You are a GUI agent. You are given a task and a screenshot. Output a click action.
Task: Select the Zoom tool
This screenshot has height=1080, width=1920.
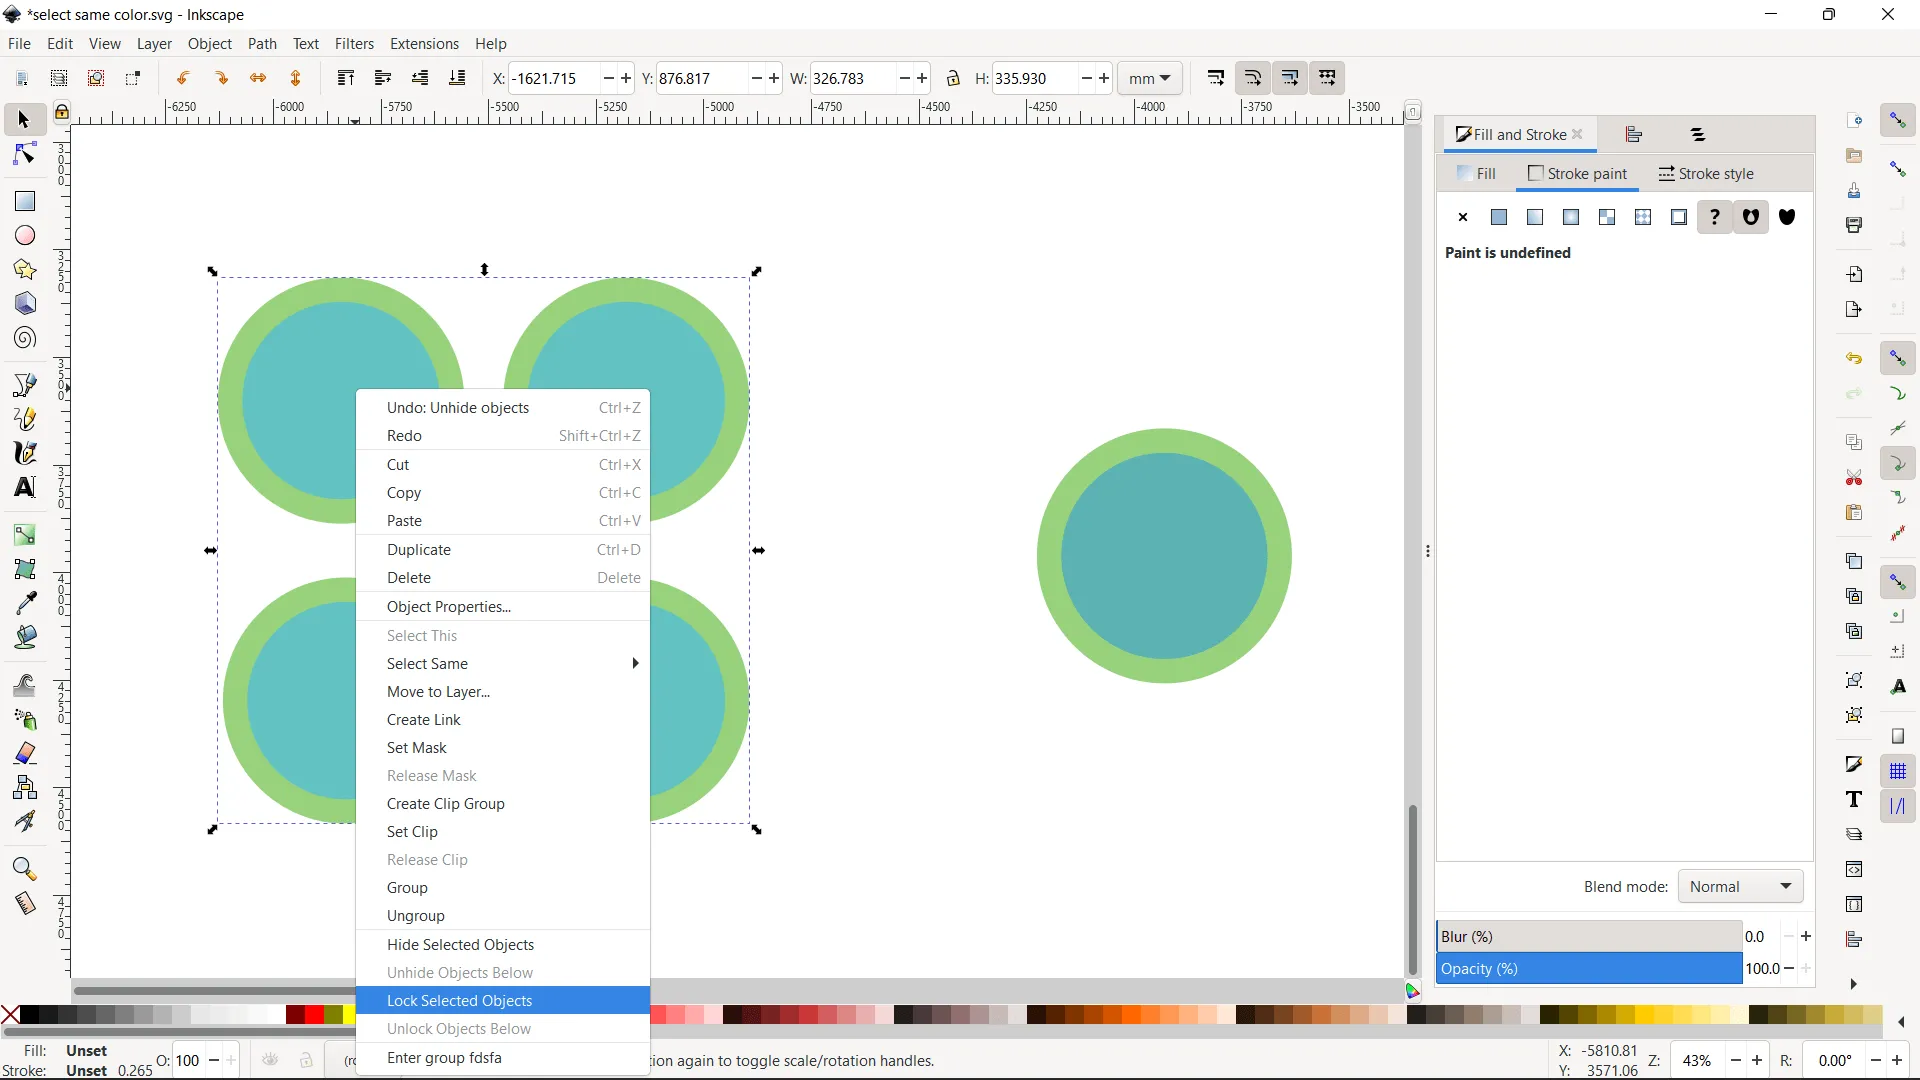[23, 869]
